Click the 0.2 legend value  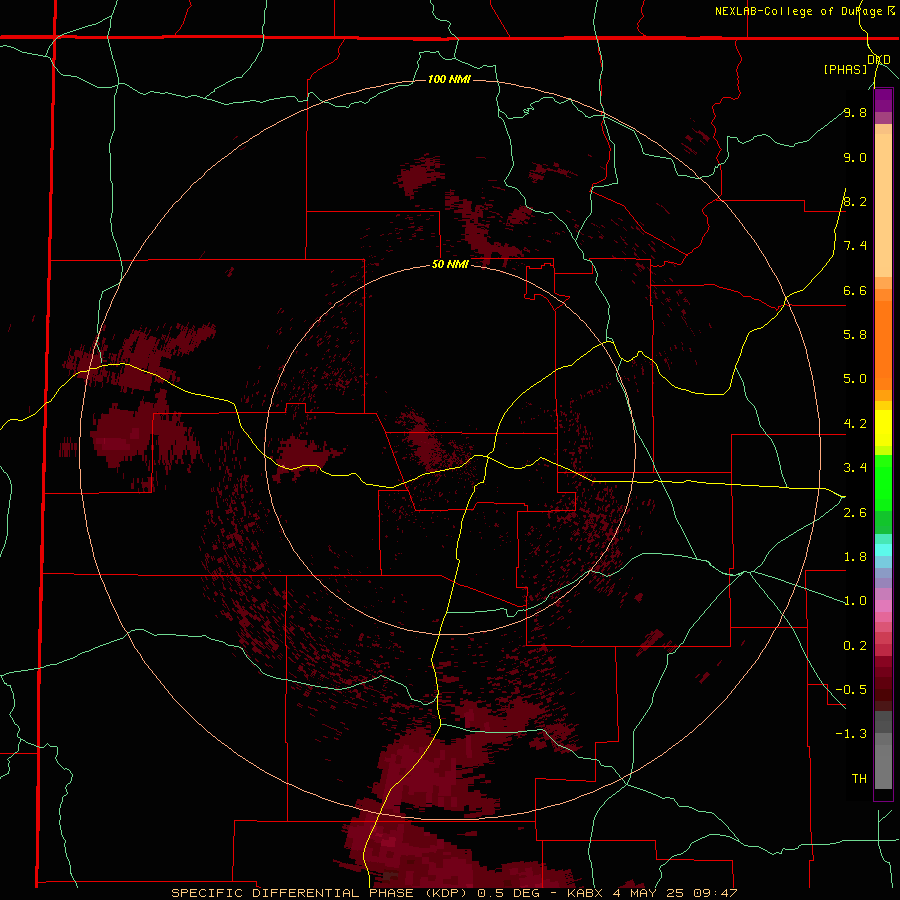(855, 646)
